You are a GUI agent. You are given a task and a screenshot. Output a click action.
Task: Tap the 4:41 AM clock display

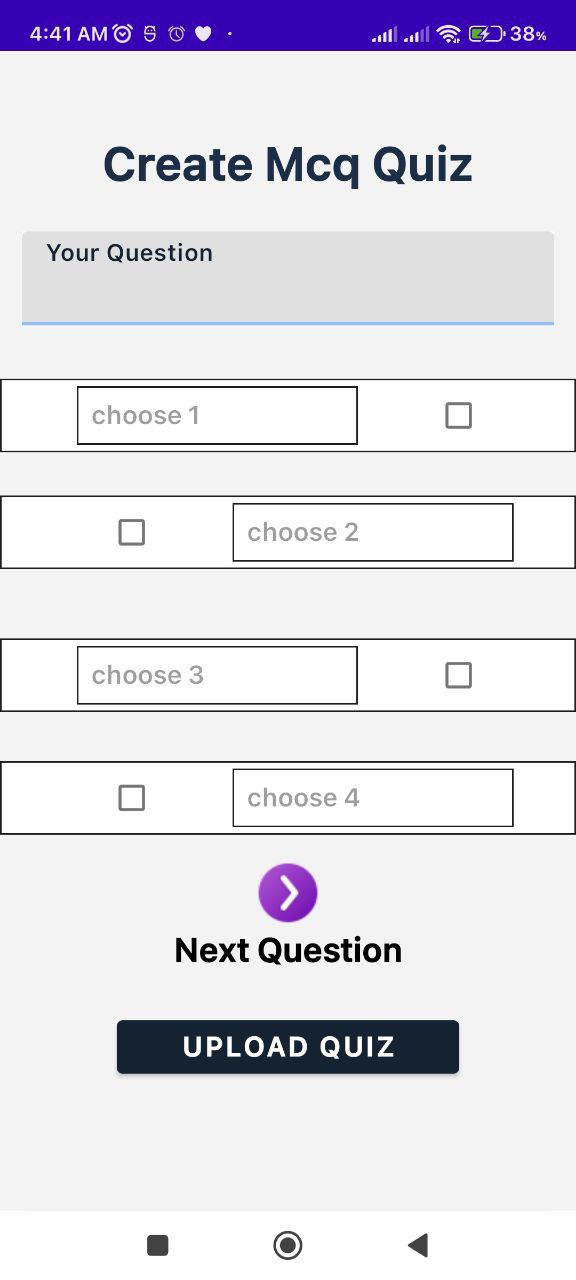click(x=67, y=32)
